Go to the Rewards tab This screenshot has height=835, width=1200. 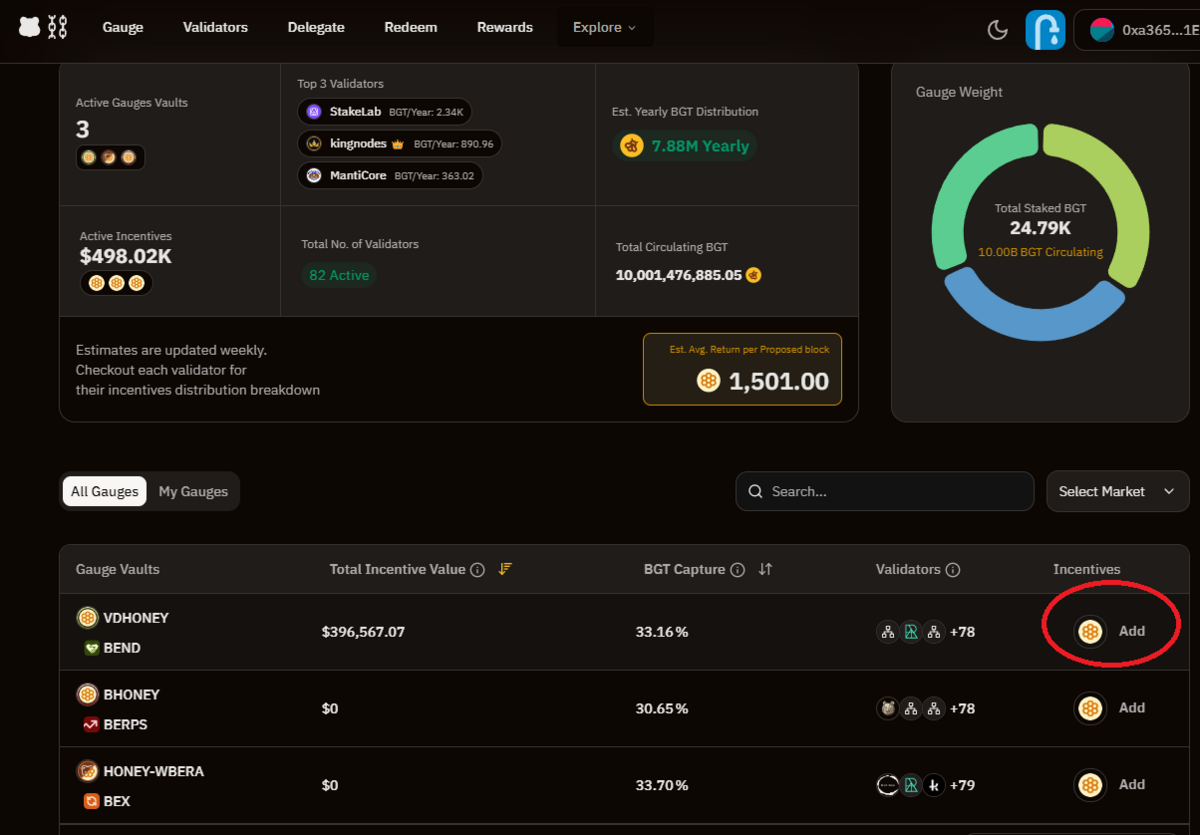505,27
